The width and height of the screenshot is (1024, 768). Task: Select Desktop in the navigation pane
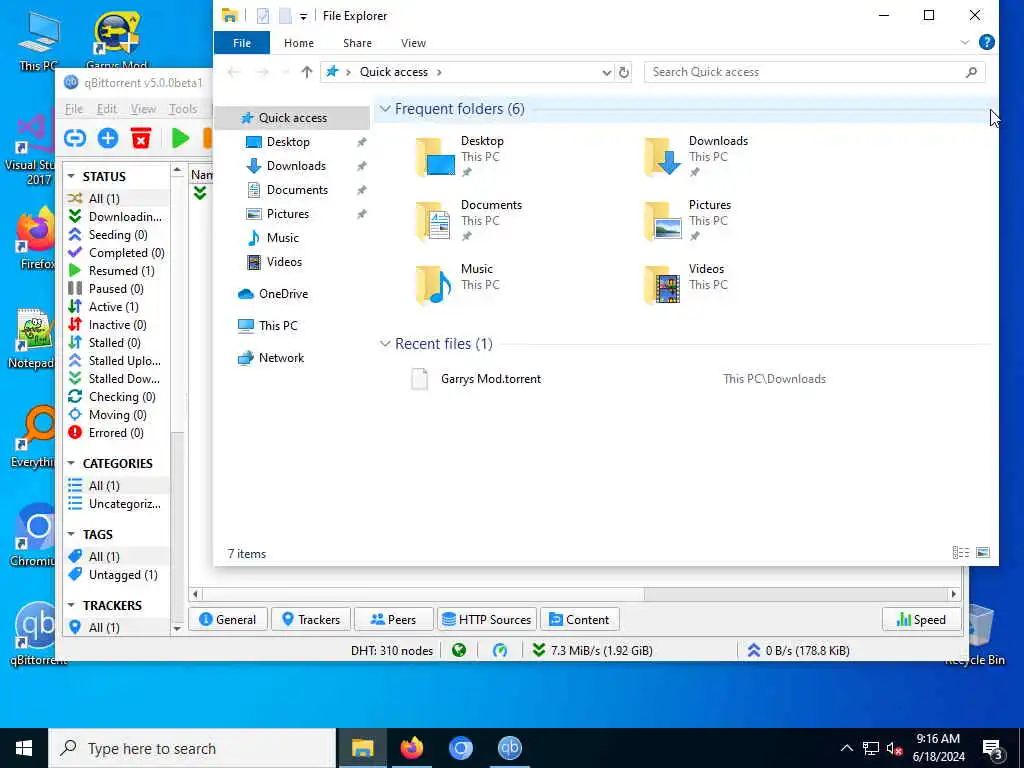coord(288,142)
